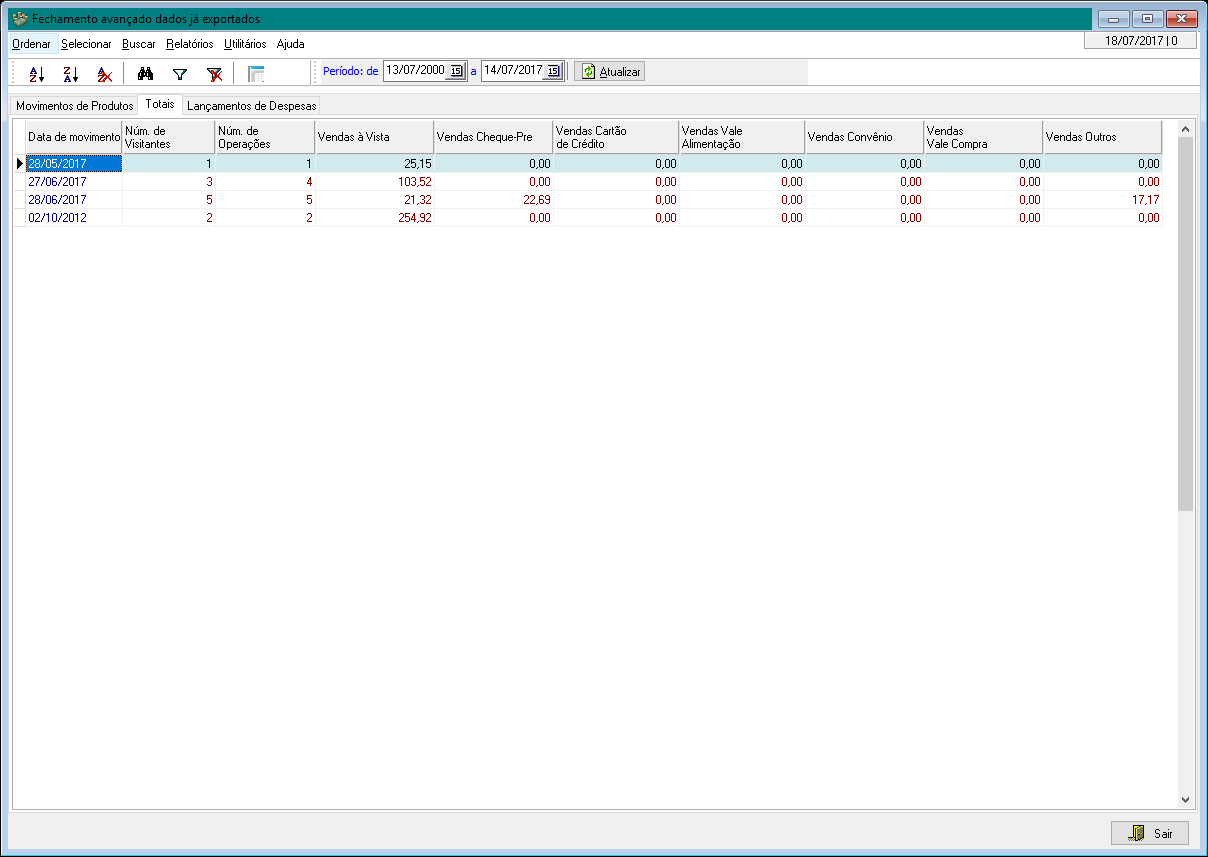Click the date status box 18/07/2017 | 0
This screenshot has width=1208, height=857.
click(x=1141, y=41)
